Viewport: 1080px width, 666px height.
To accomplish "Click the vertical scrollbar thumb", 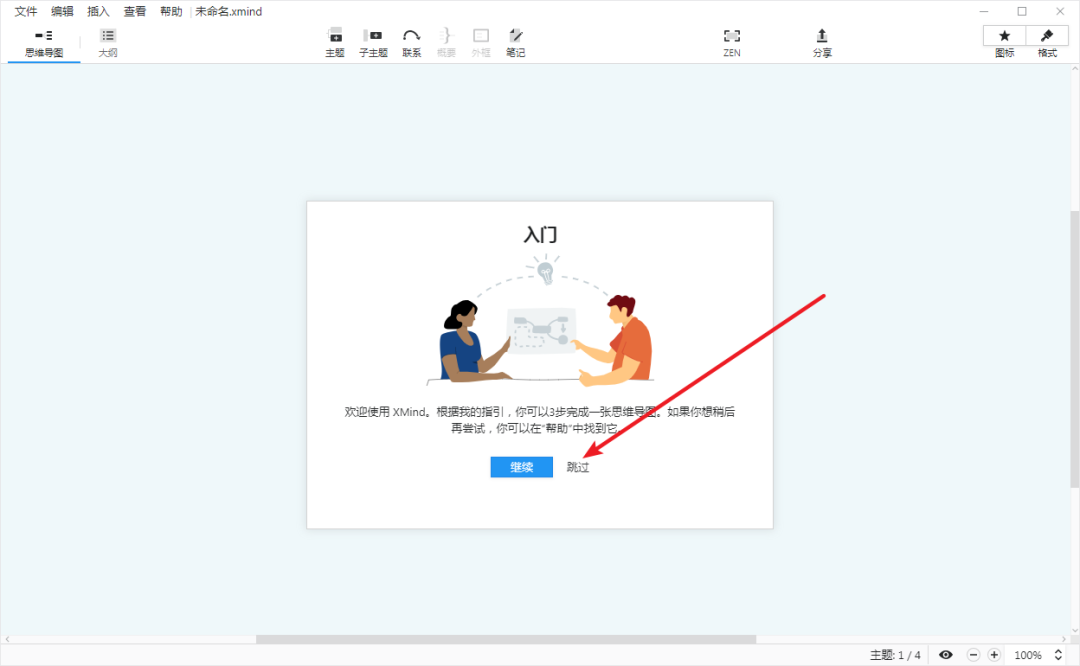I will coord(1074,349).
